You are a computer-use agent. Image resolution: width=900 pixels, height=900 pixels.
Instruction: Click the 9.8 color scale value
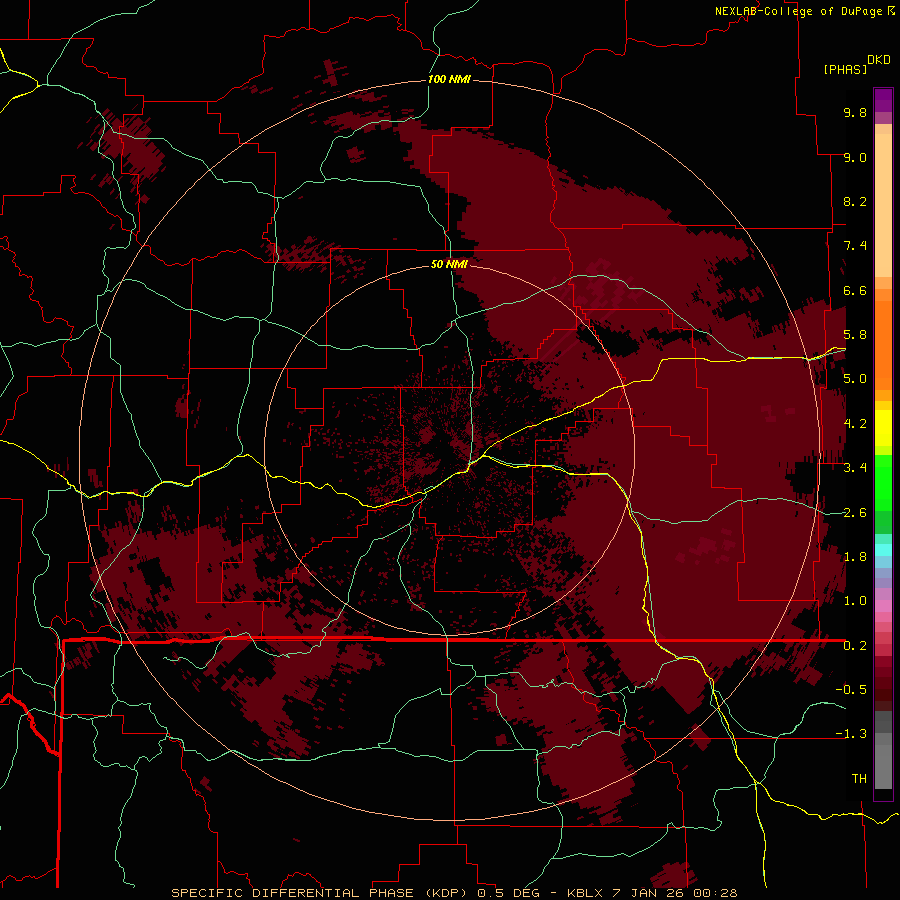[855, 112]
